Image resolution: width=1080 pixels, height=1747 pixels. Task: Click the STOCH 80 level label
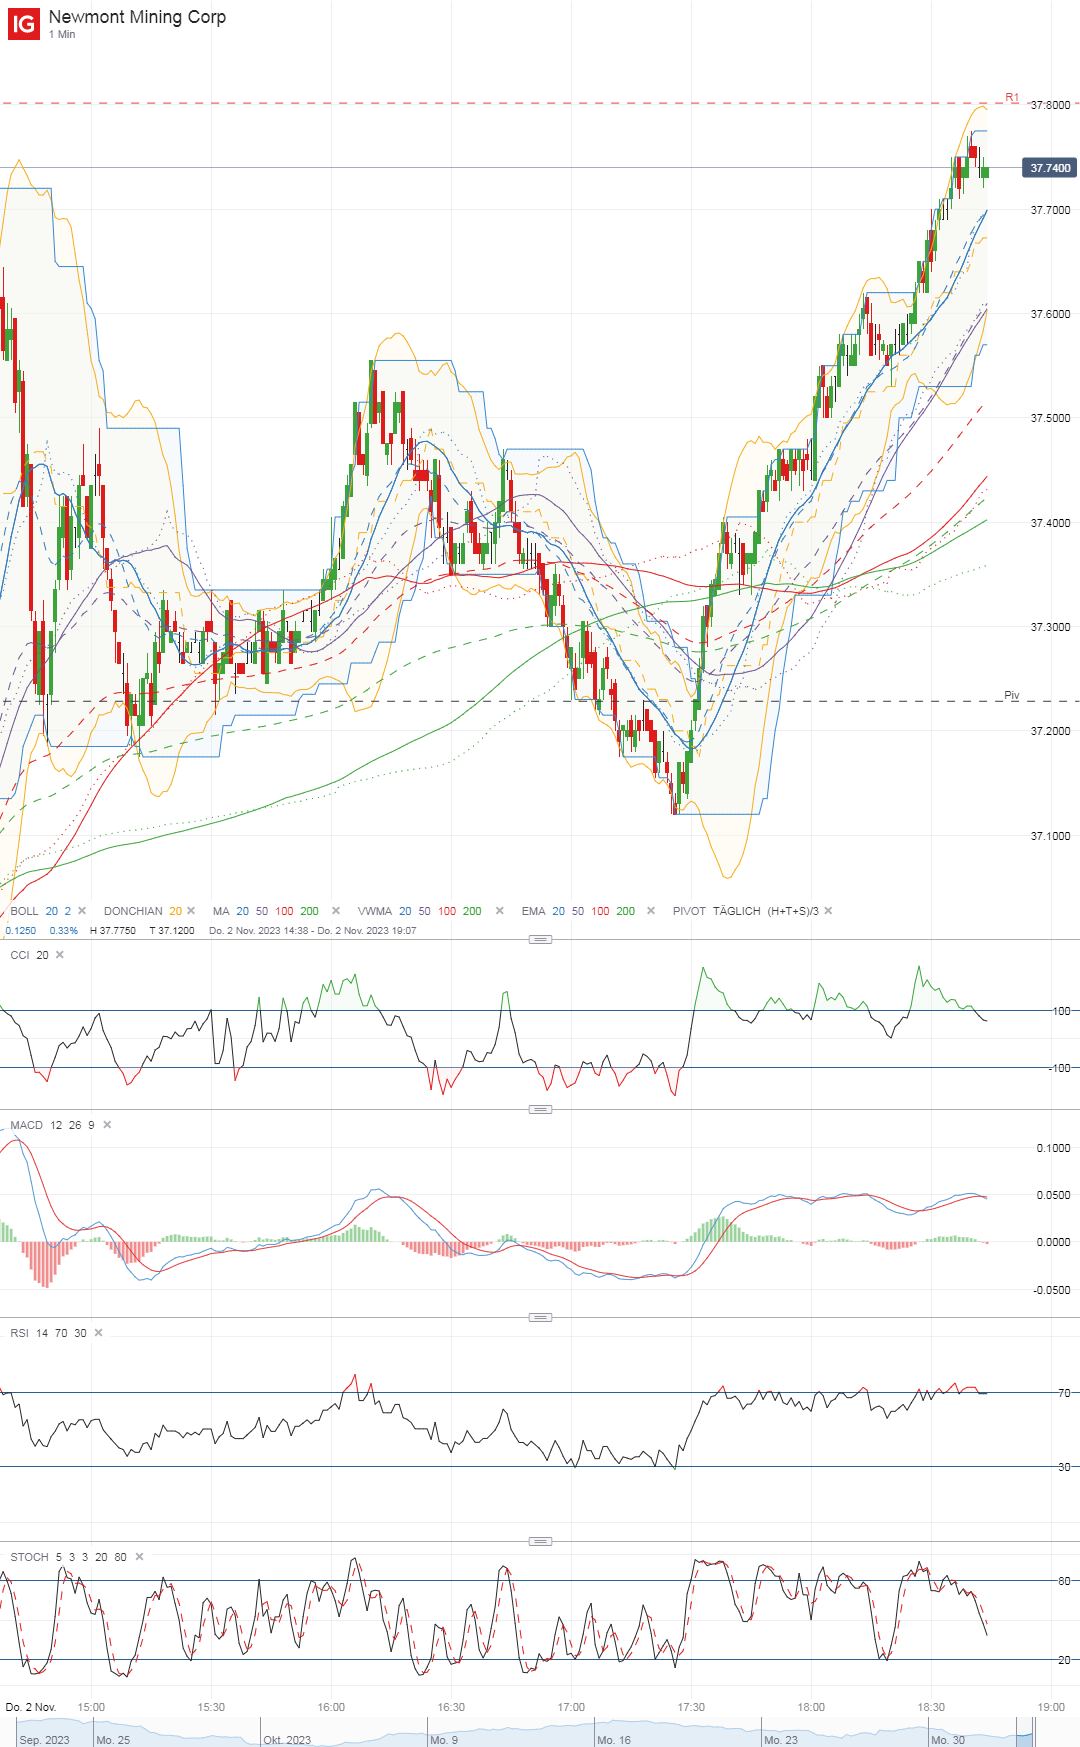point(1064,1581)
